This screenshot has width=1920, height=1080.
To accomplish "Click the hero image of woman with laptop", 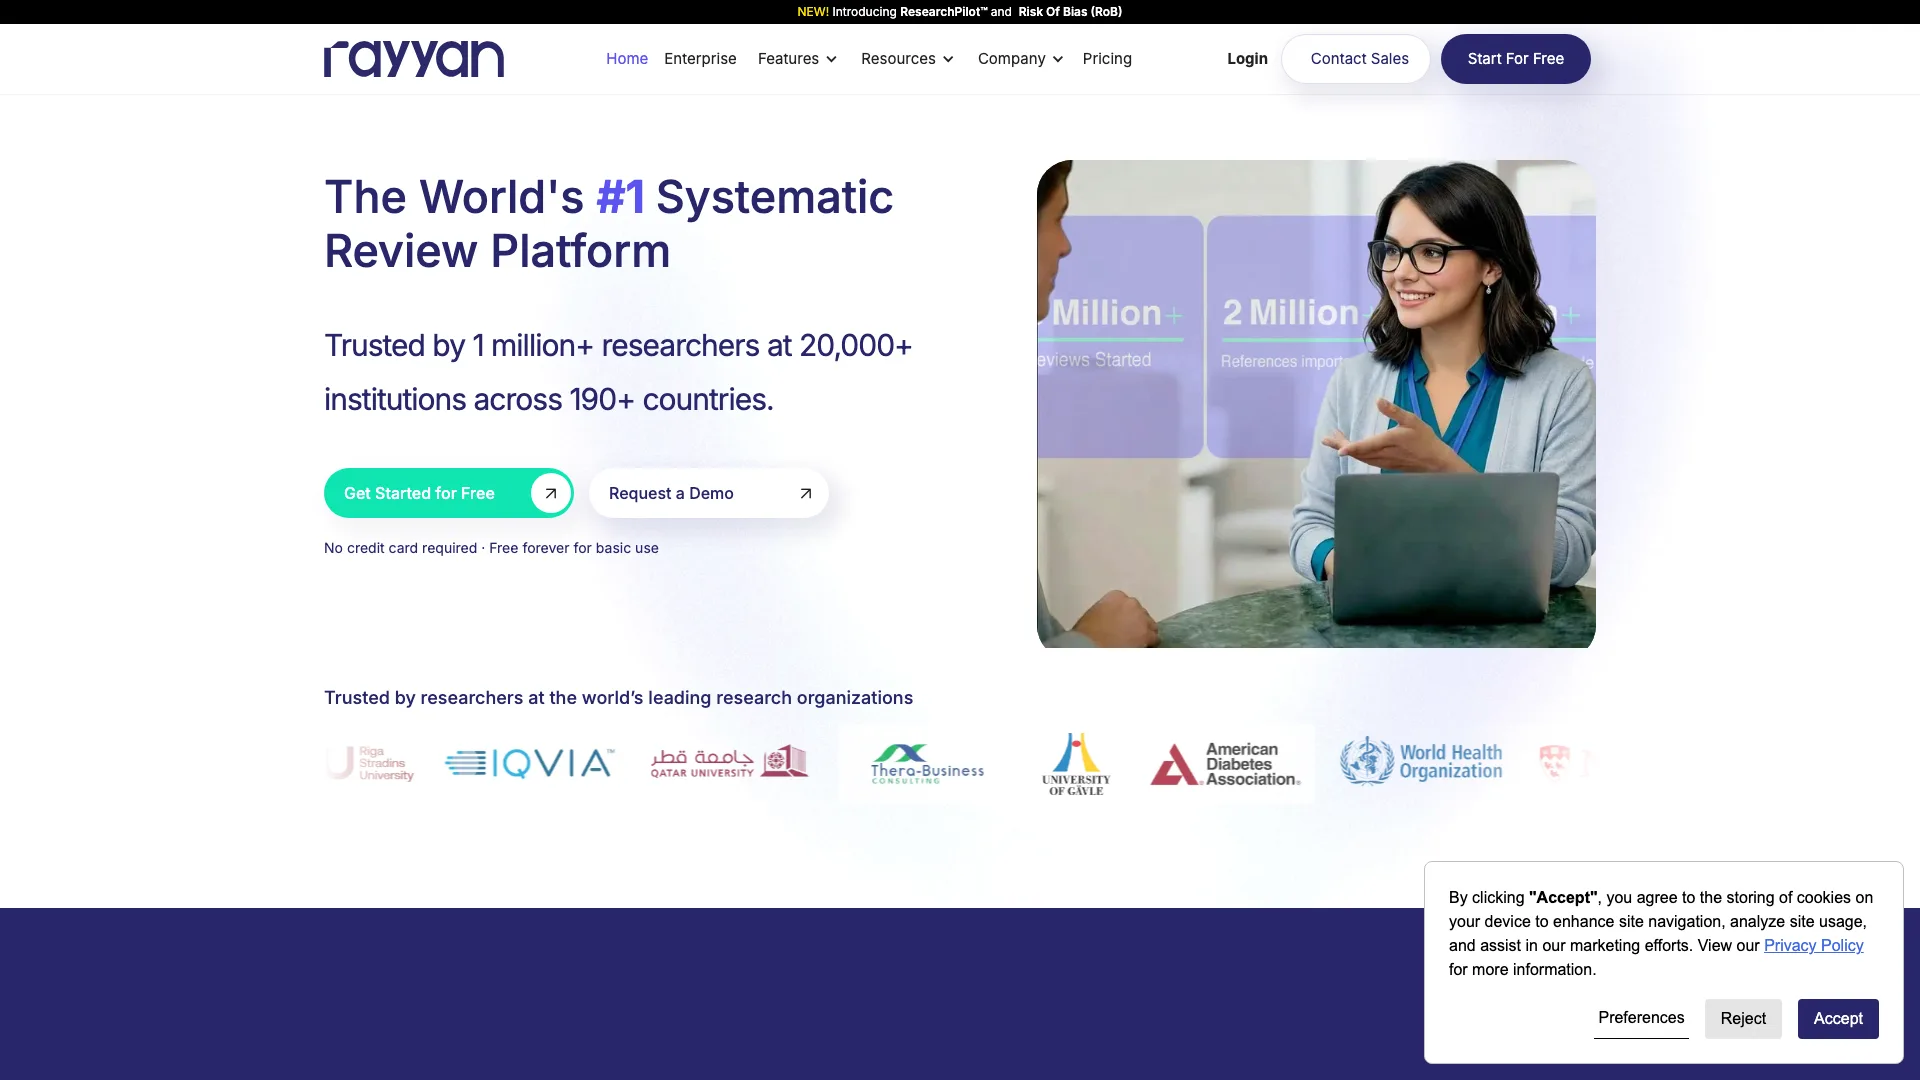I will 1316,404.
